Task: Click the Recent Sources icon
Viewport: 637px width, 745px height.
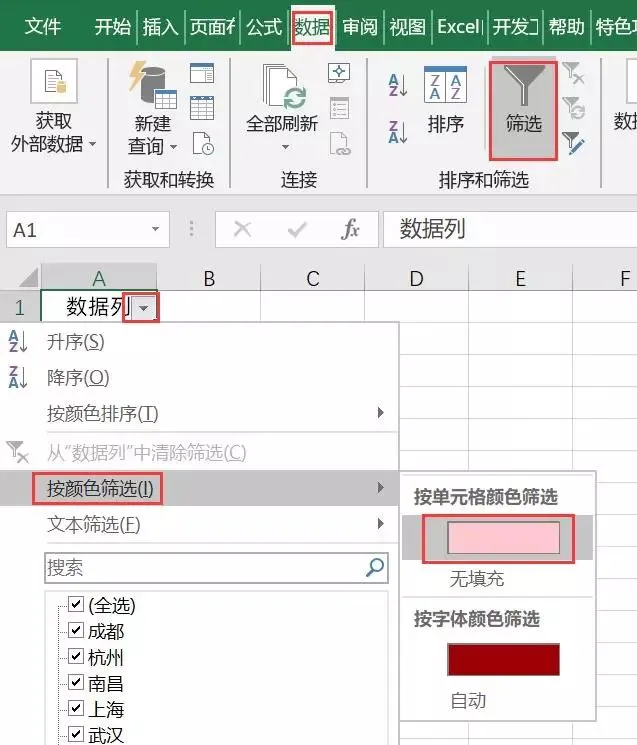Action: tap(203, 143)
